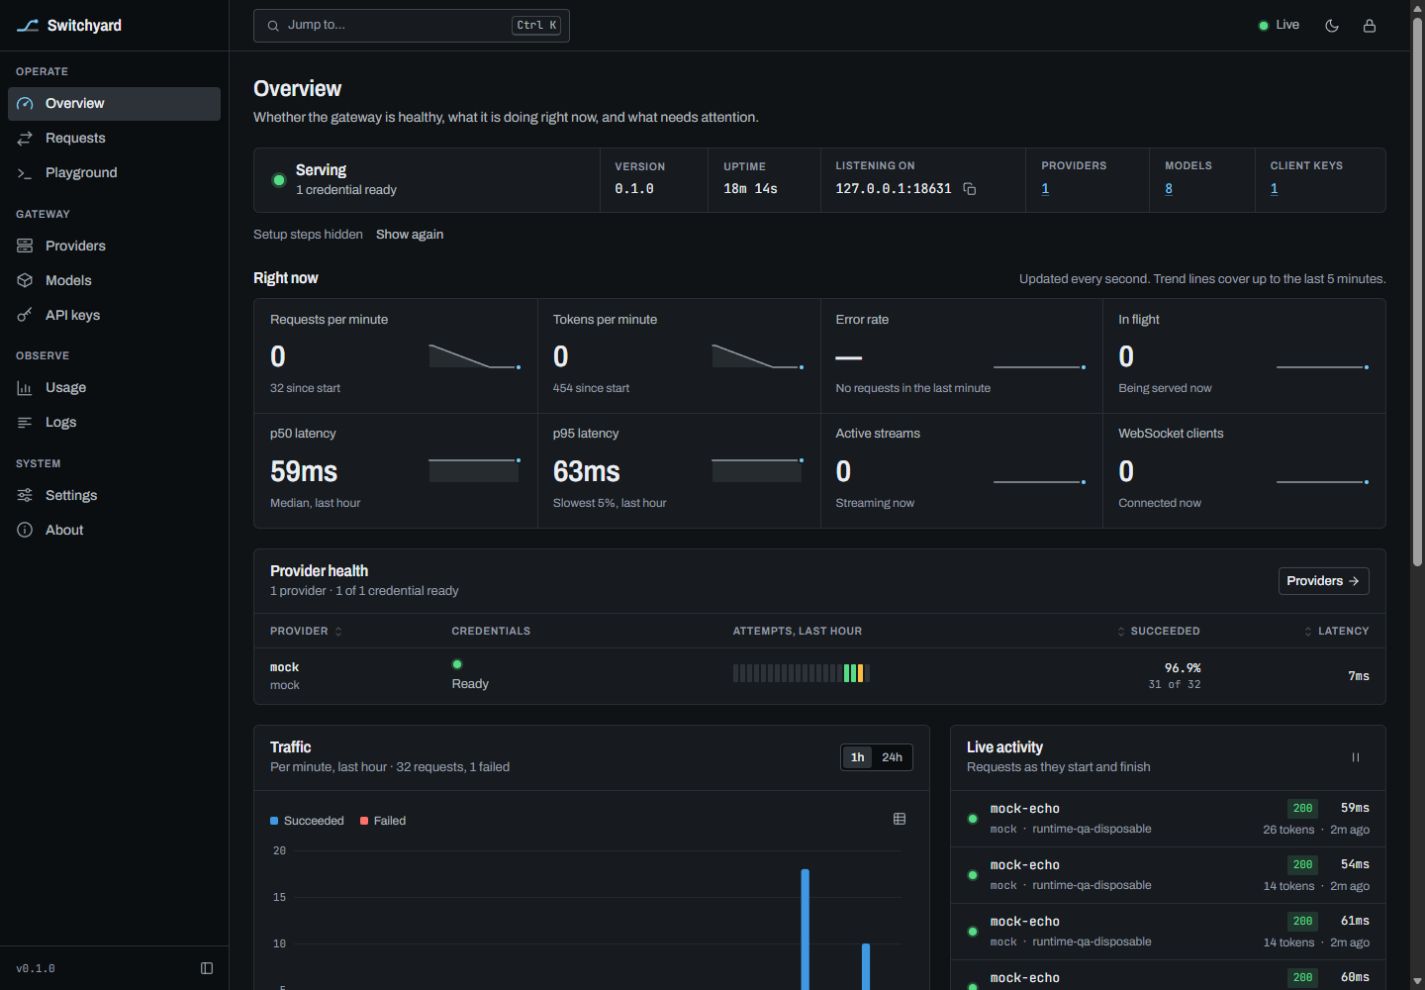Open the Client keys count link

(1274, 189)
